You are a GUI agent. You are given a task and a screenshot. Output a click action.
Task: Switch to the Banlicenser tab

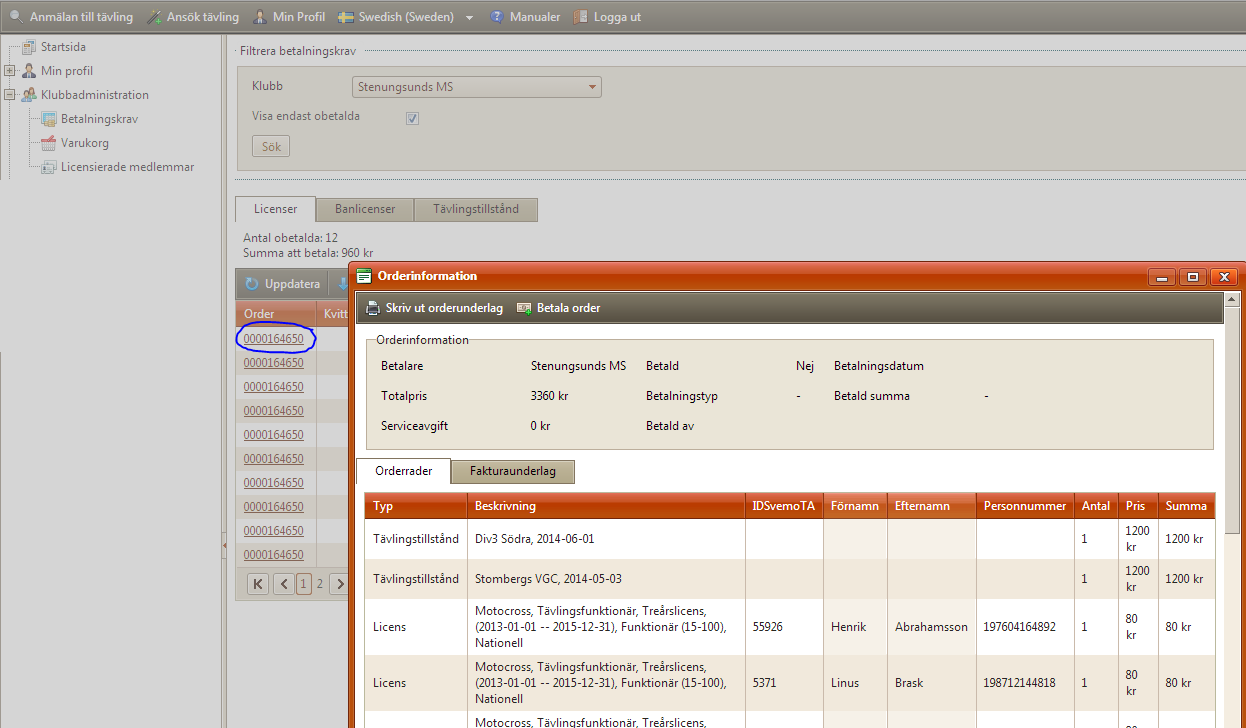point(365,209)
